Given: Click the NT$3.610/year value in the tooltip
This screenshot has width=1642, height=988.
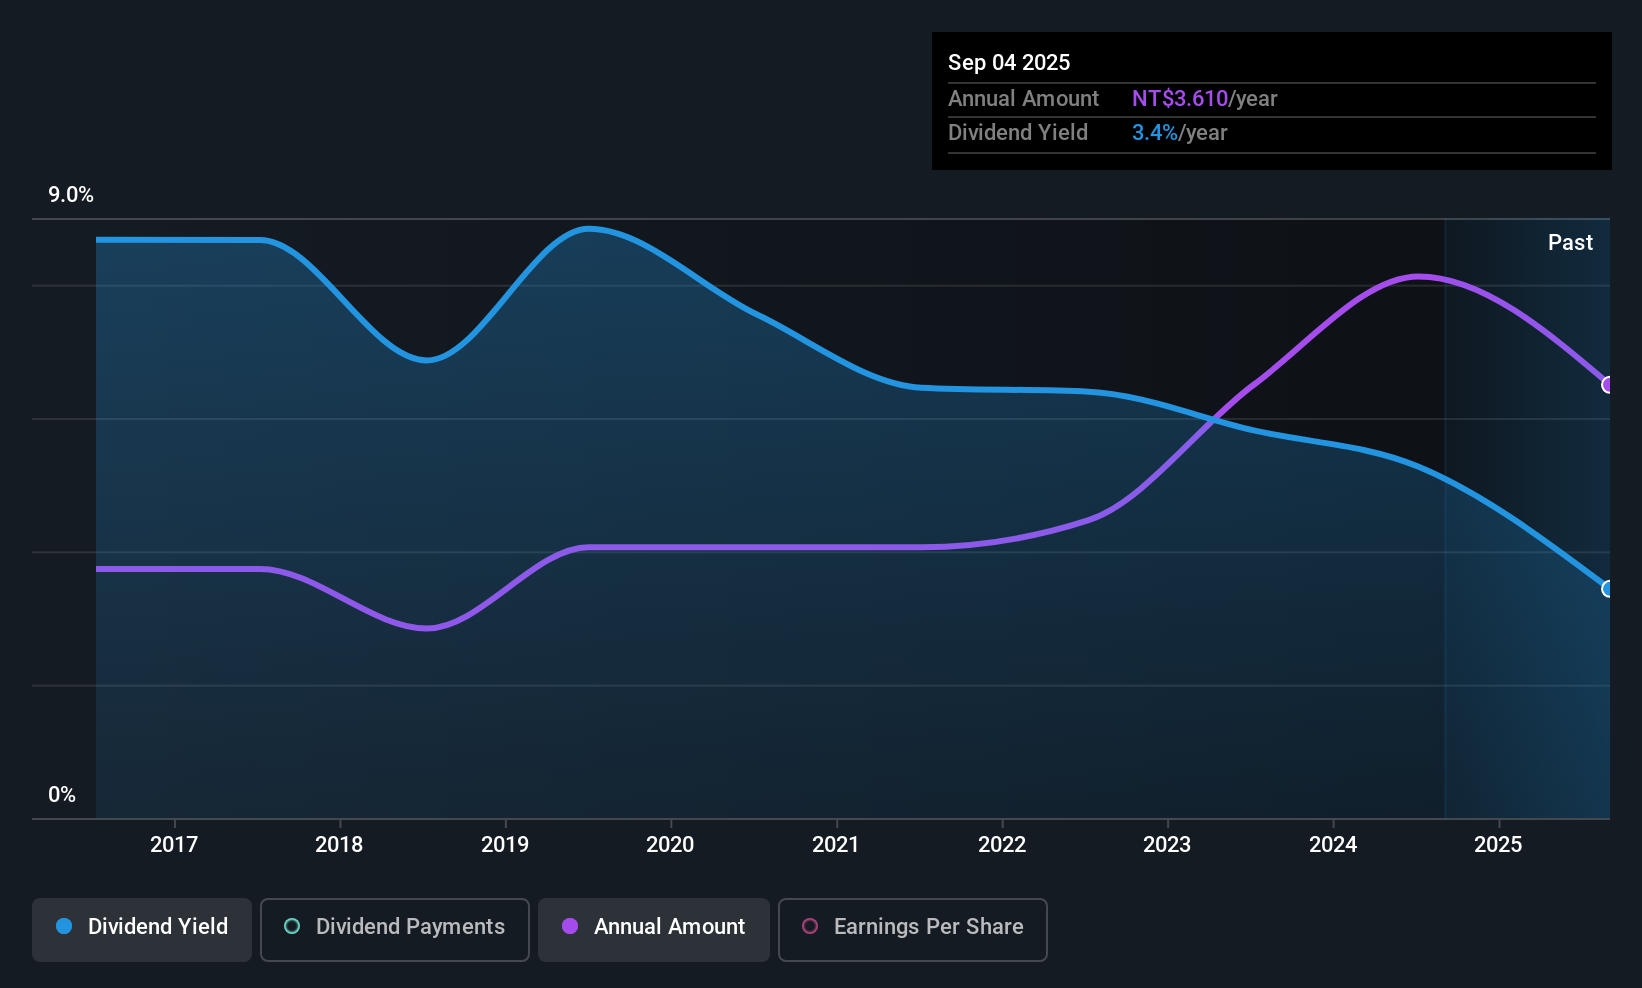Looking at the screenshot, I should pos(1204,98).
